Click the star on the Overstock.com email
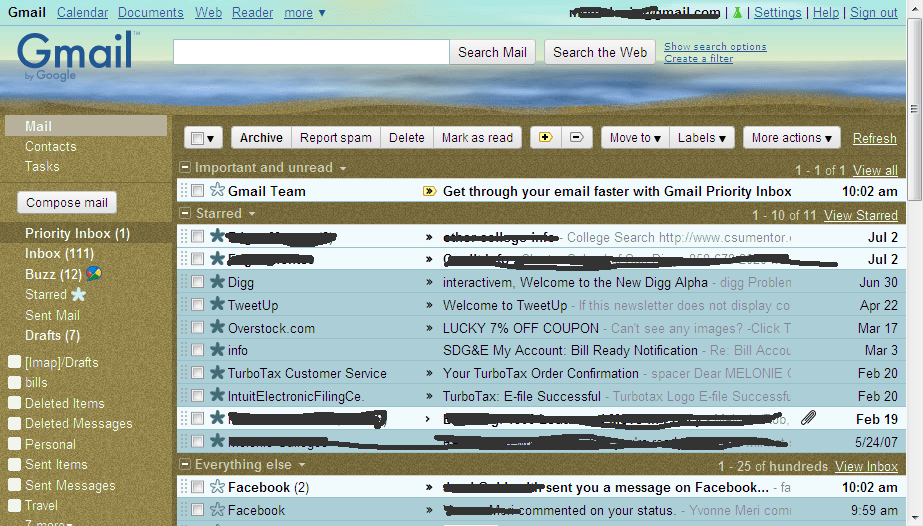Image resolution: width=923 pixels, height=526 pixels. (217, 328)
